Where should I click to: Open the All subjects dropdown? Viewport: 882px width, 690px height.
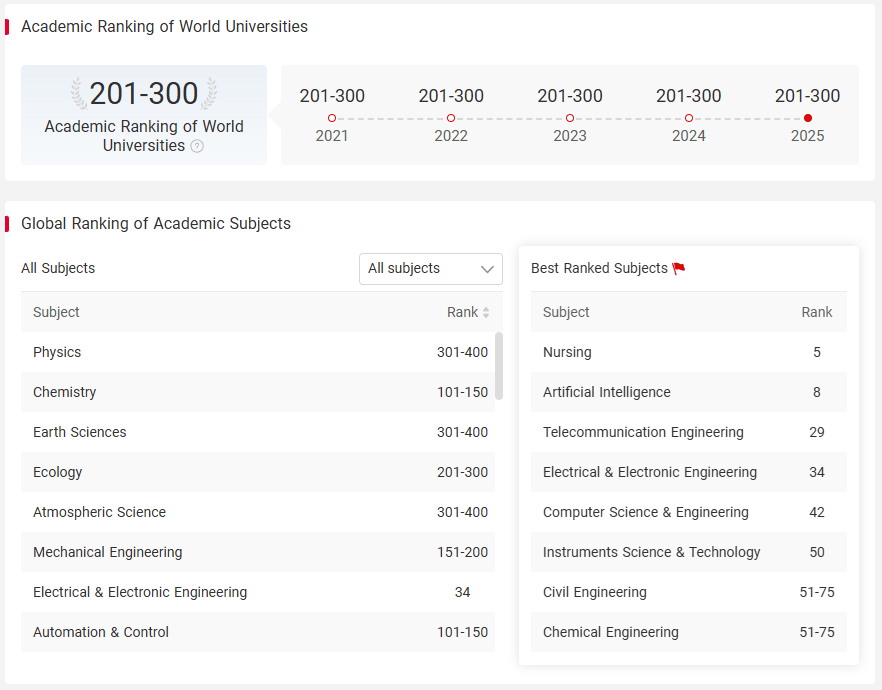(x=431, y=269)
